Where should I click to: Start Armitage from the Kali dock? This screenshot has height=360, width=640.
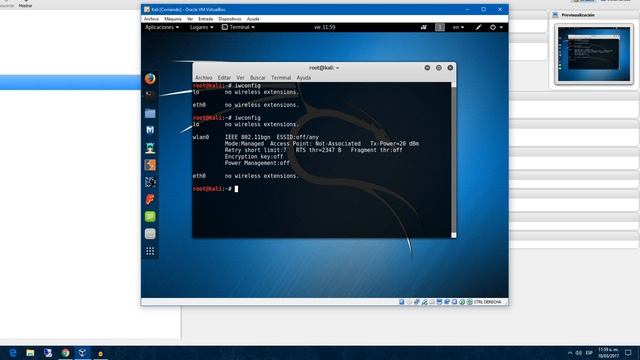(150, 148)
